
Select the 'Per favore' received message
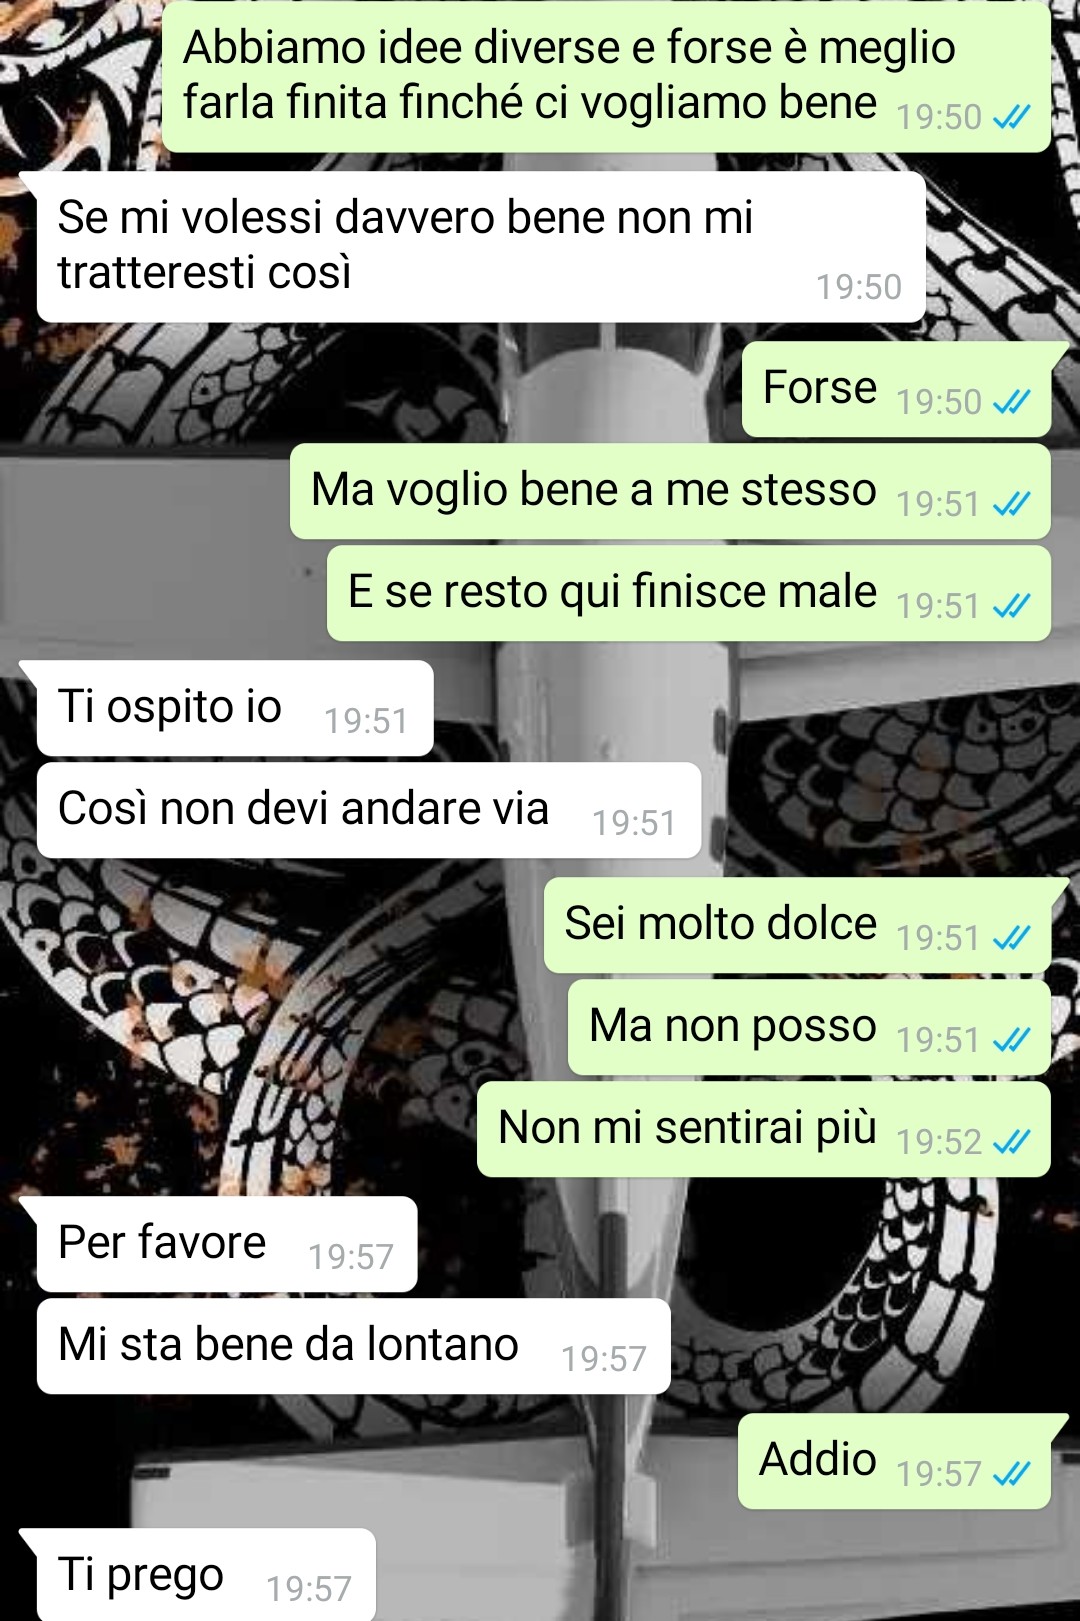[x=227, y=1244]
